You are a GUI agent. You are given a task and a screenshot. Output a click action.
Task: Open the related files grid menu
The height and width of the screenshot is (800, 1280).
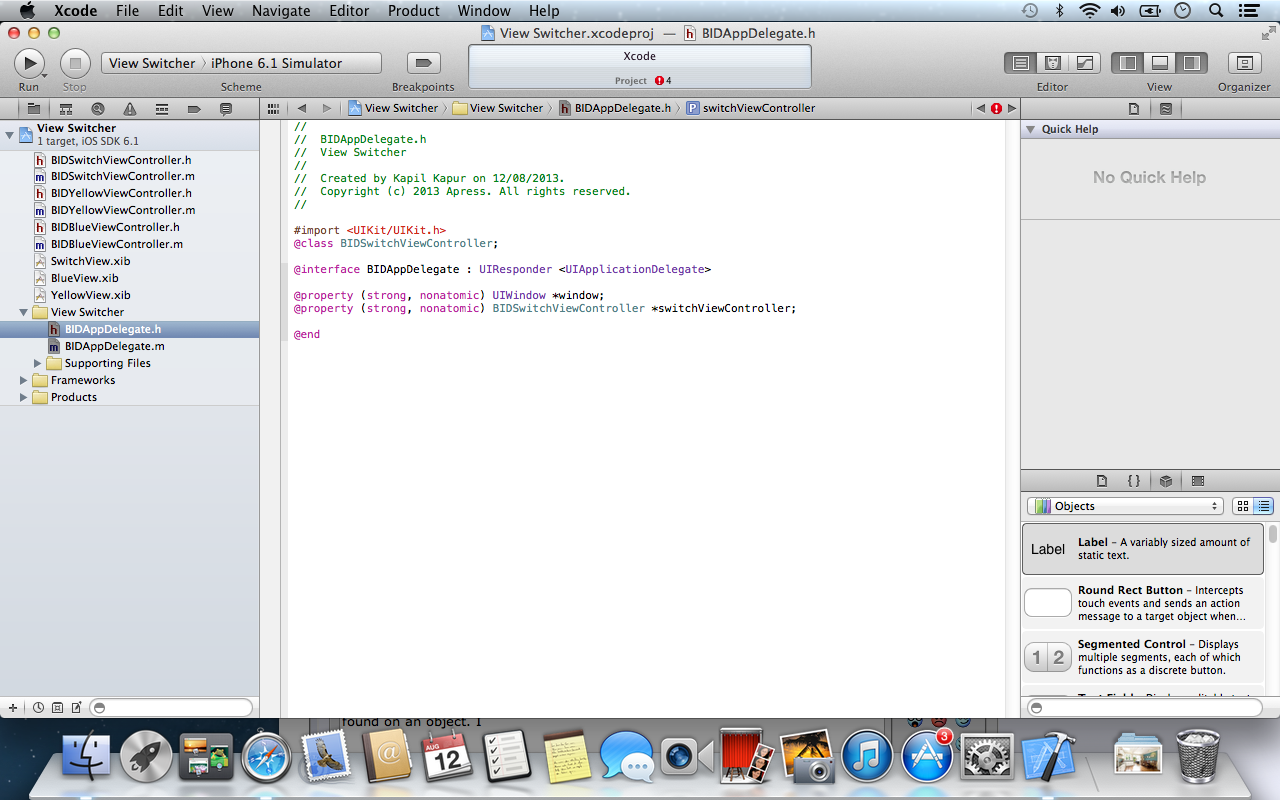[273, 108]
